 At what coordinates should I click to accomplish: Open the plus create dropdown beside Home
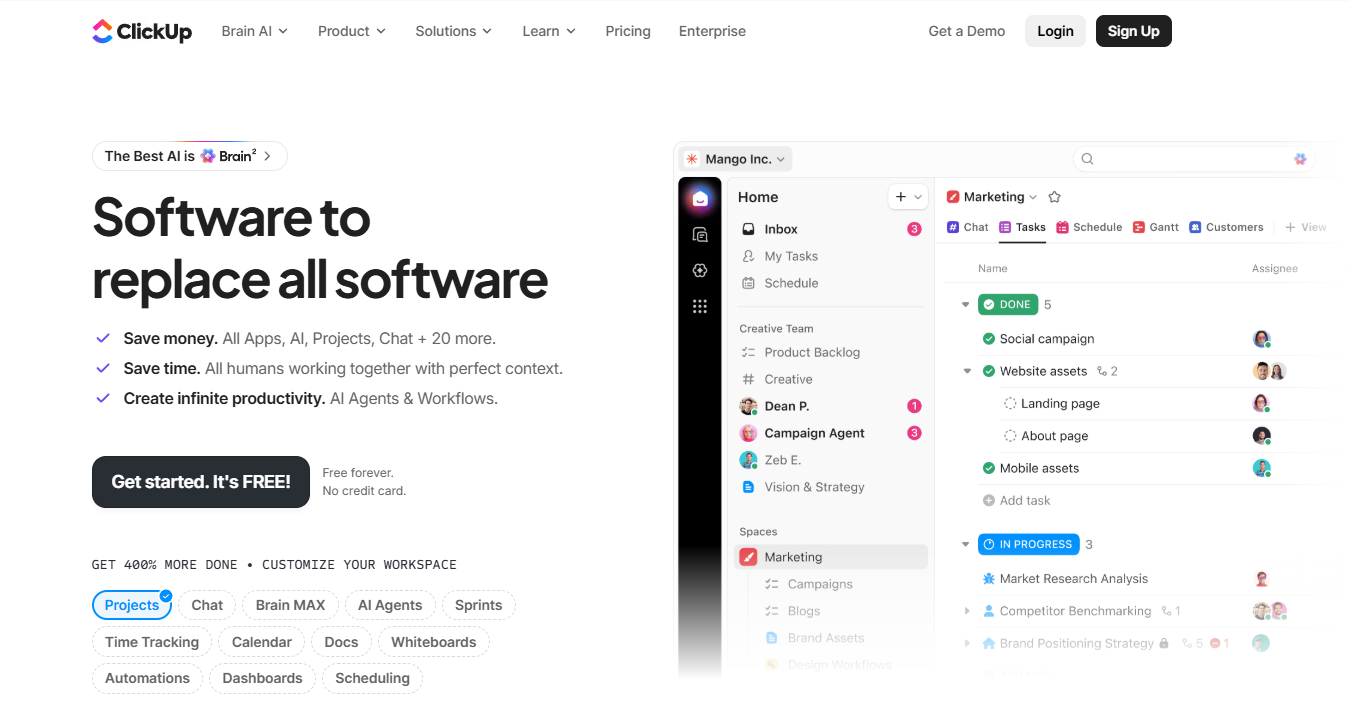tap(908, 197)
